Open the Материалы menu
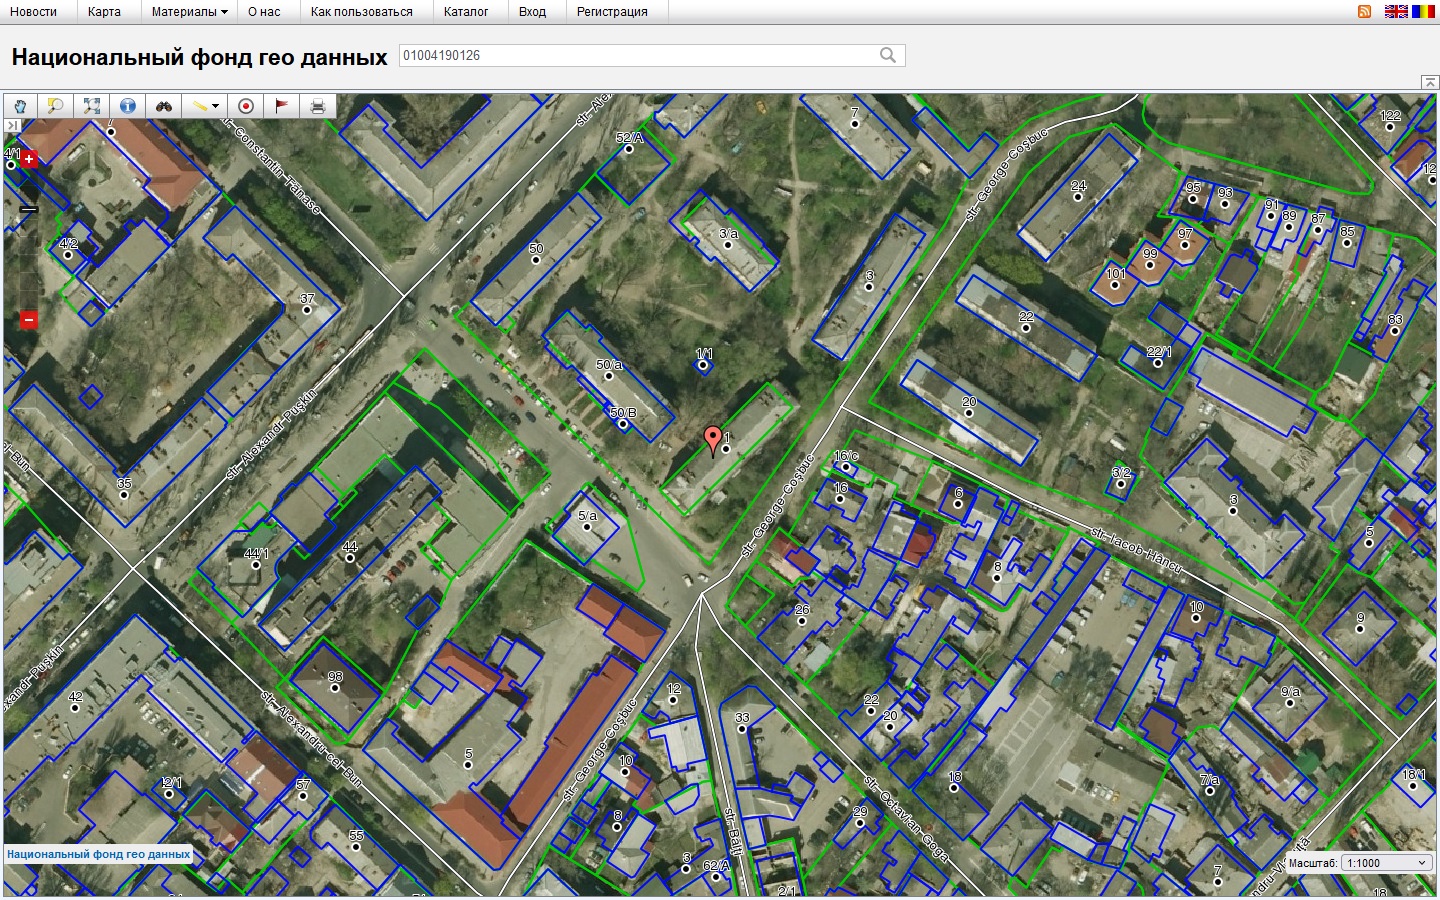This screenshot has width=1440, height=900. 189,12
